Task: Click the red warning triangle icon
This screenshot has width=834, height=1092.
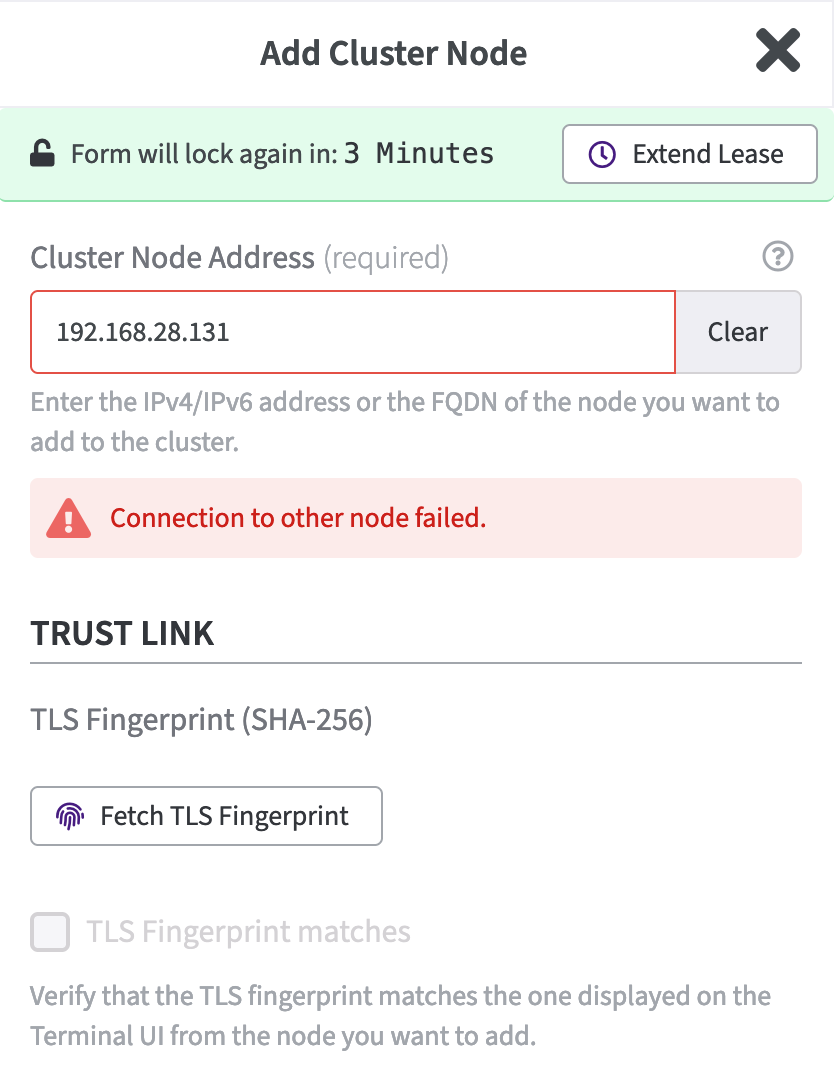Action: (x=68, y=518)
